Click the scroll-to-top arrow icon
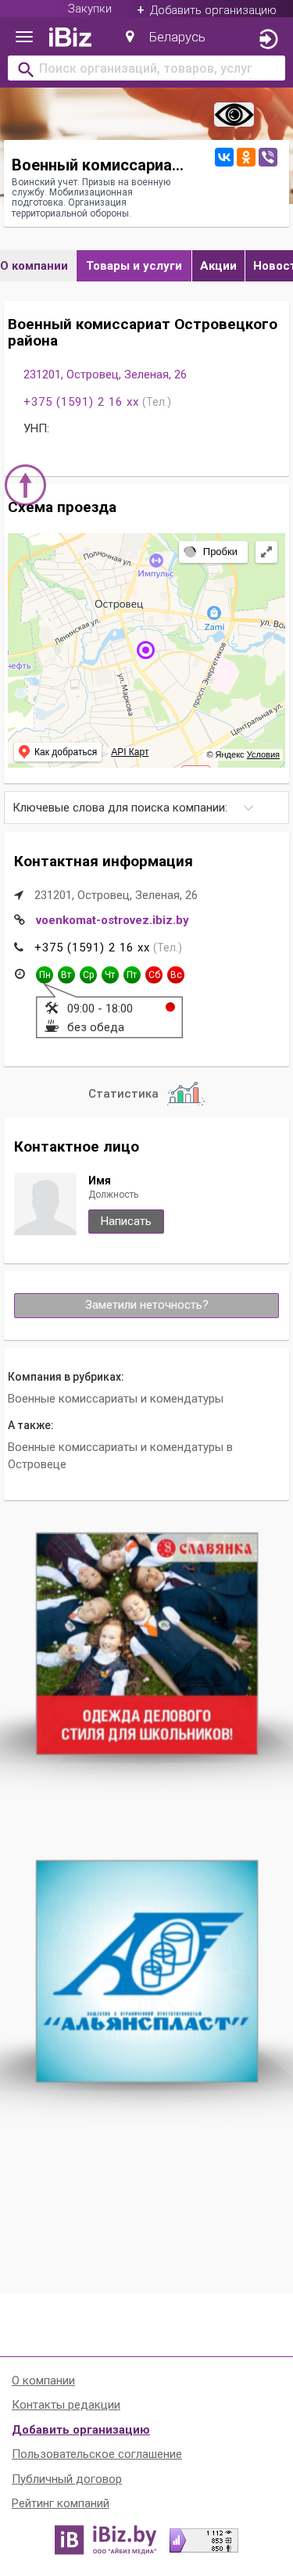This screenshot has height=2576, width=293. click(26, 485)
